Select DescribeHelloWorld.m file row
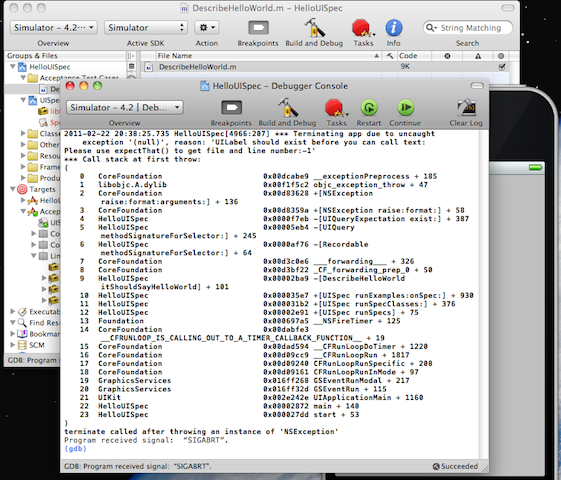The height and width of the screenshot is (480, 561). click(325, 67)
